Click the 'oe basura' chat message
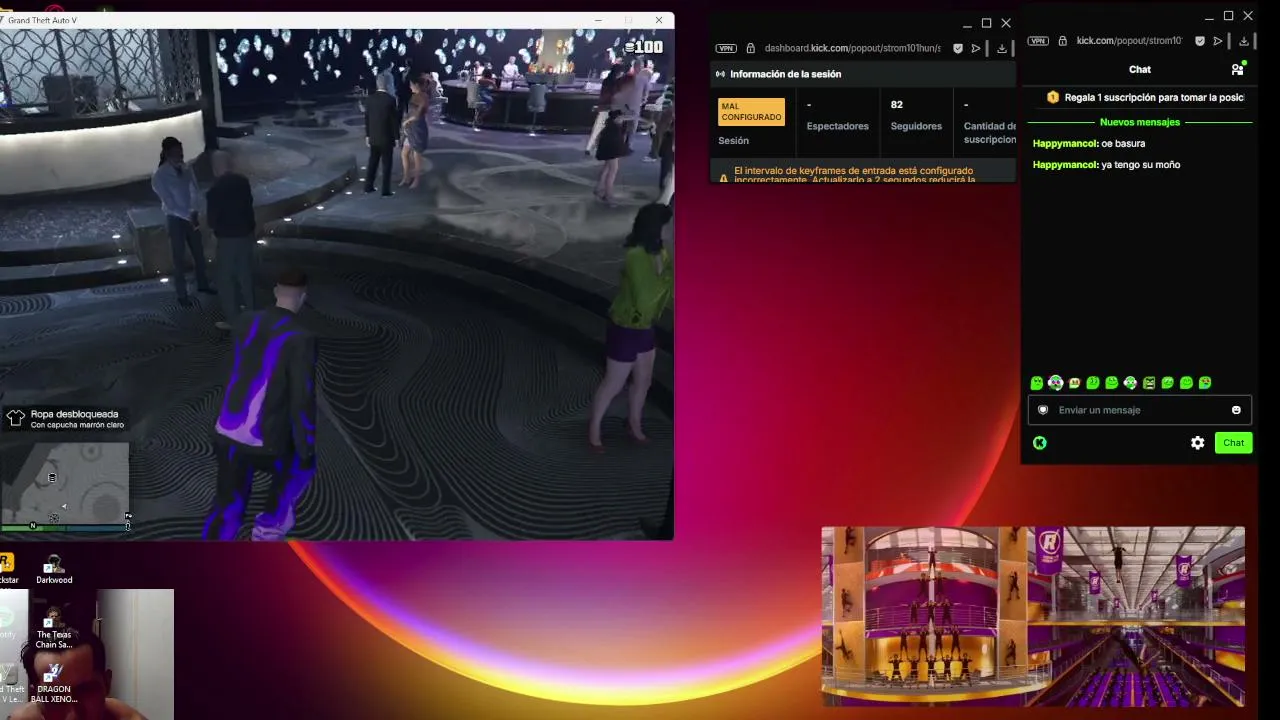1280x720 pixels. coord(1123,143)
